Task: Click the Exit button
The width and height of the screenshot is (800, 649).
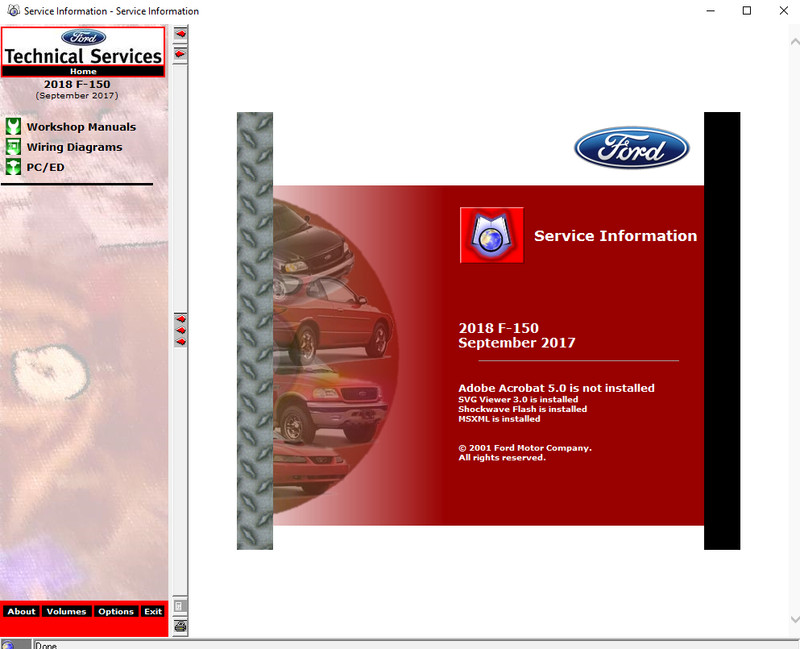Action: coord(153,611)
